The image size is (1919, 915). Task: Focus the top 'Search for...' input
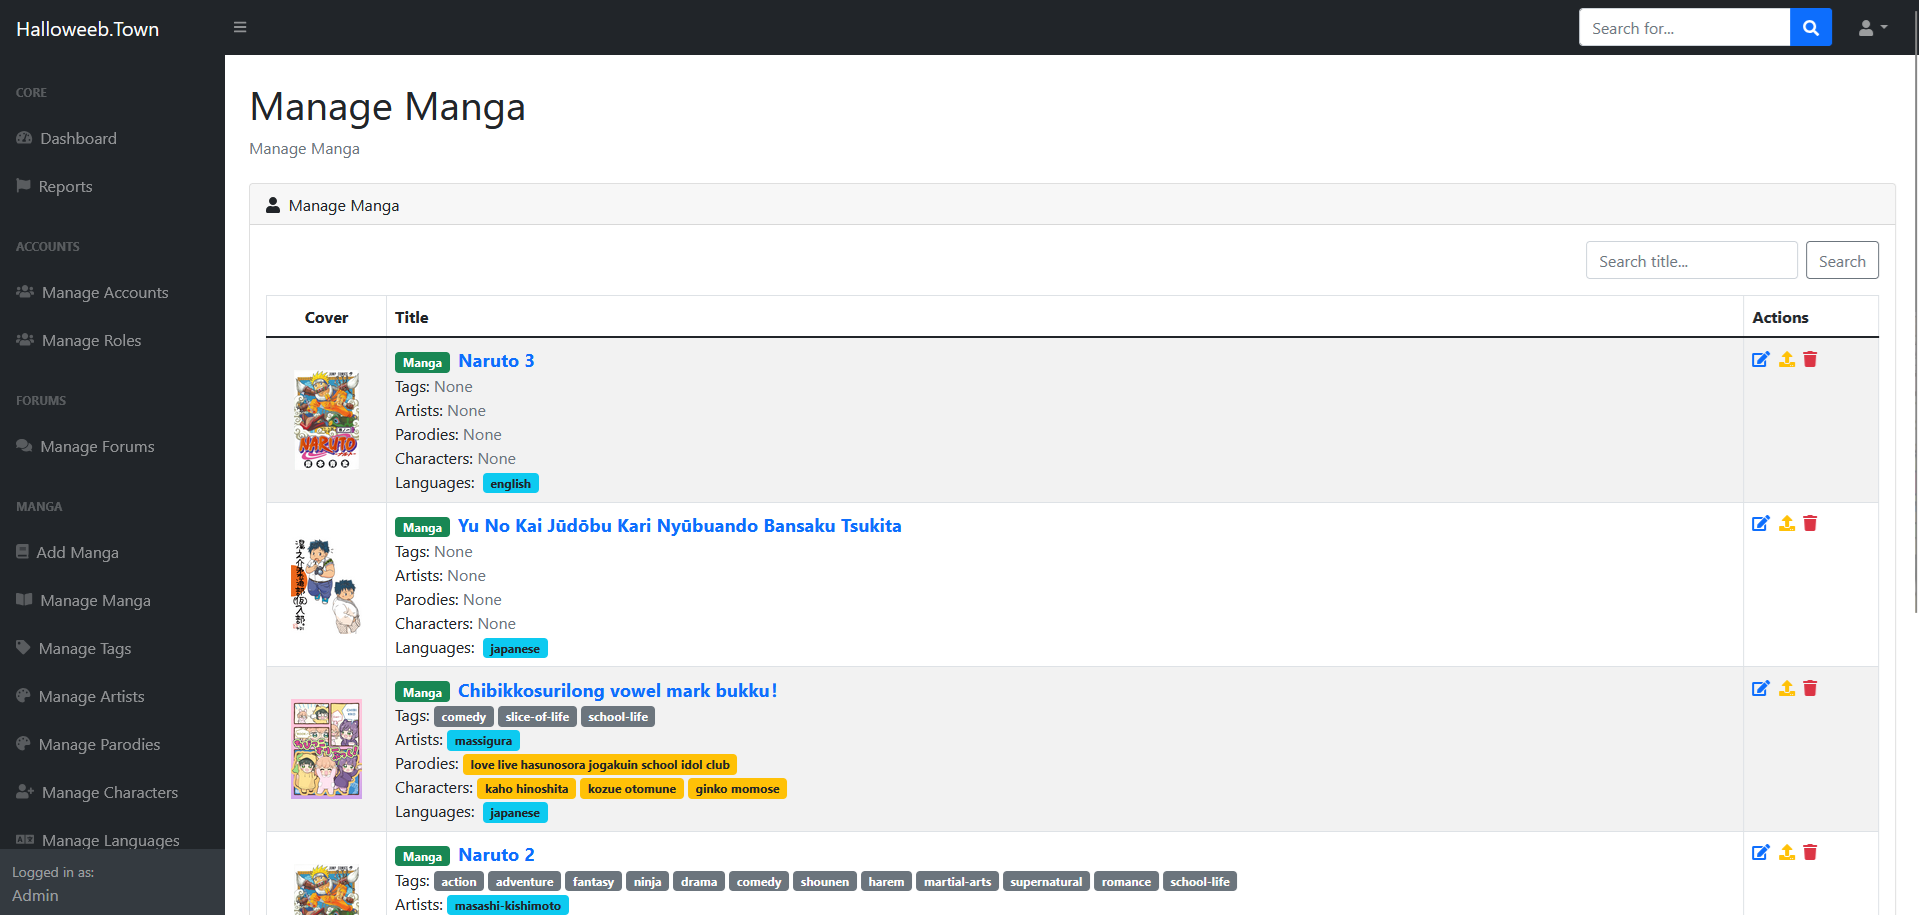coord(1684,28)
